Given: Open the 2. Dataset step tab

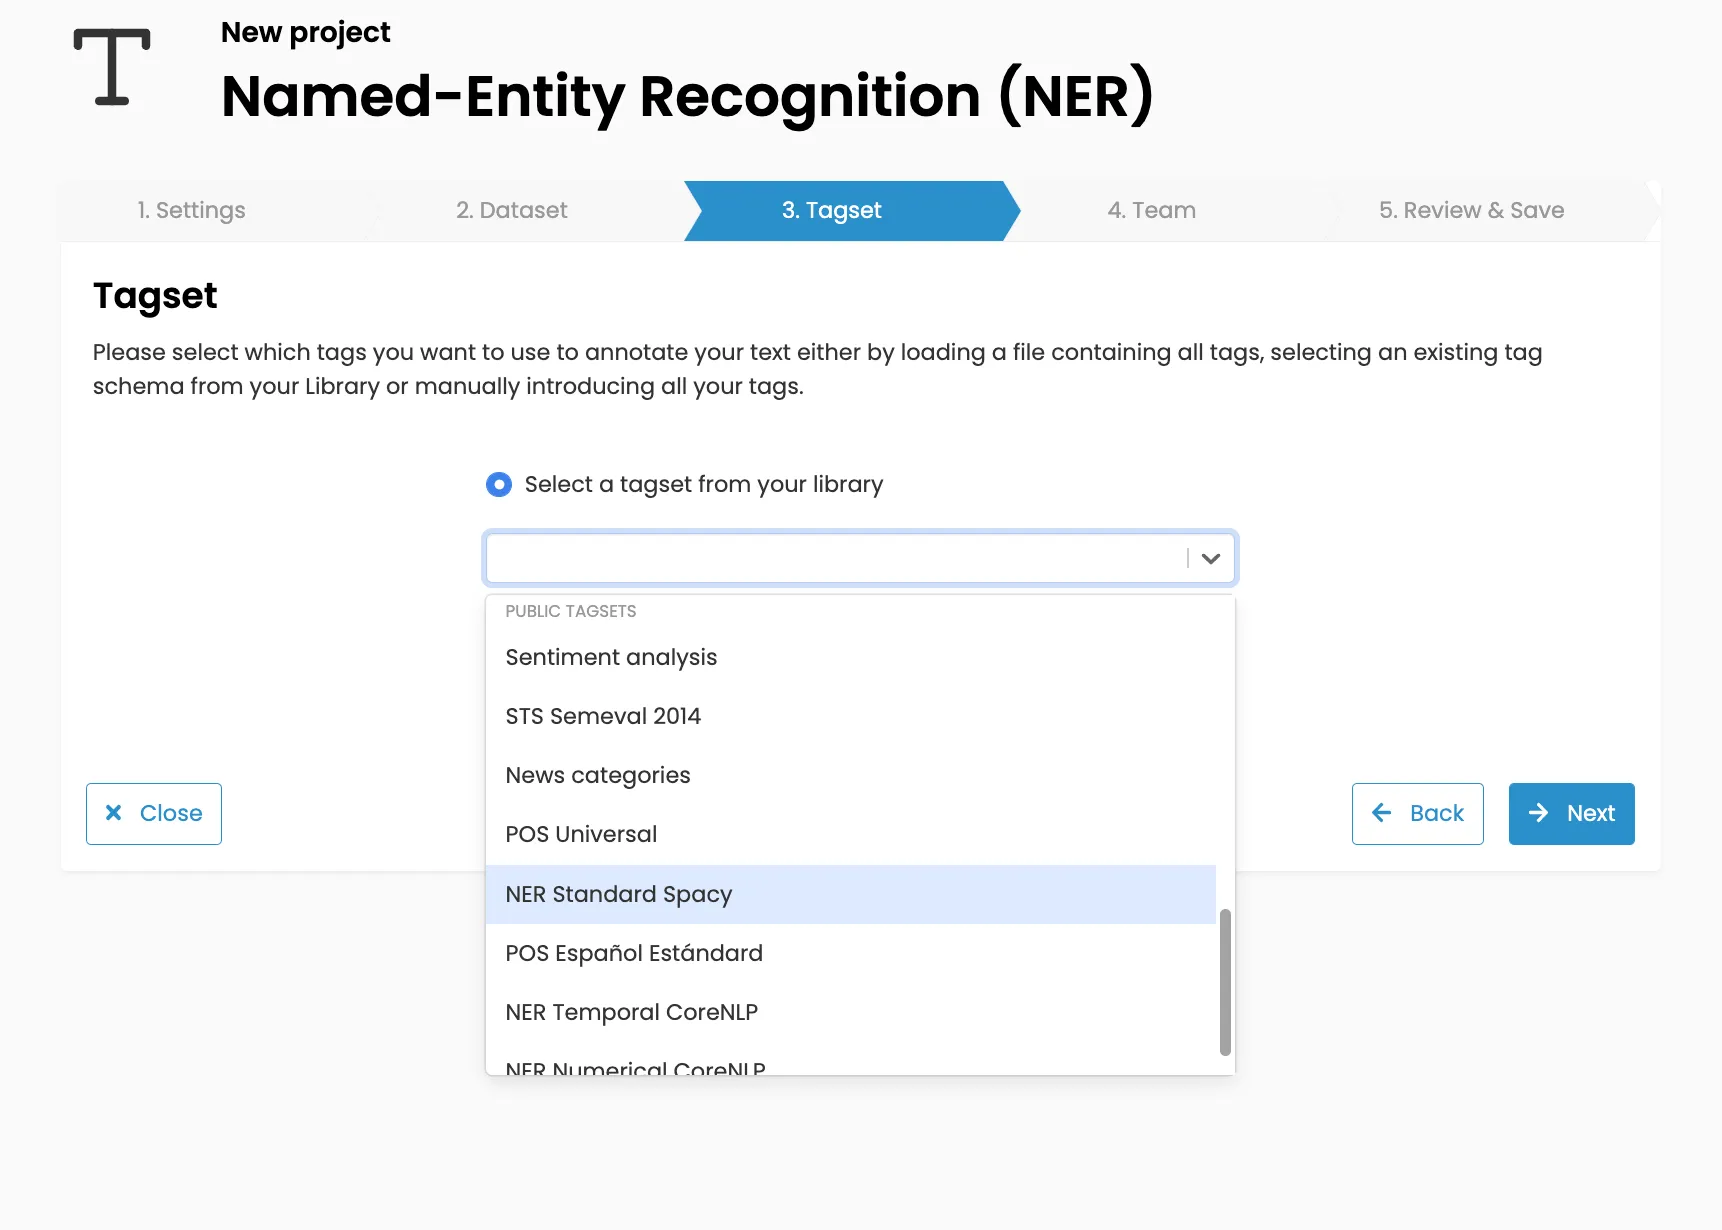Looking at the screenshot, I should tap(512, 210).
